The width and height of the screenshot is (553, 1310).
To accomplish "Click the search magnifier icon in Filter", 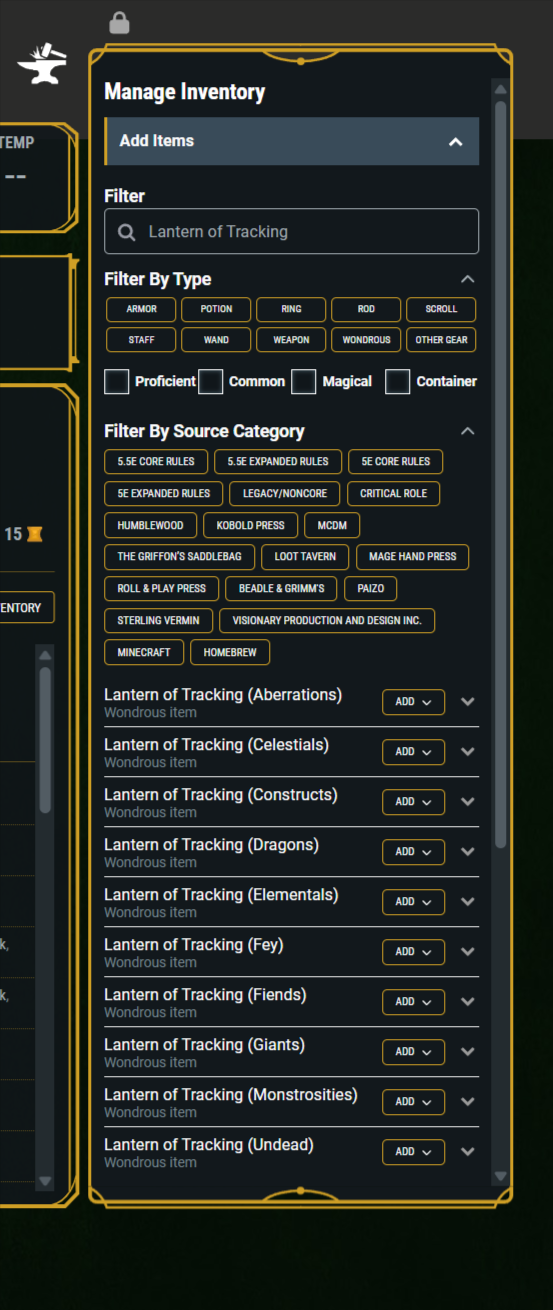I will tap(127, 232).
